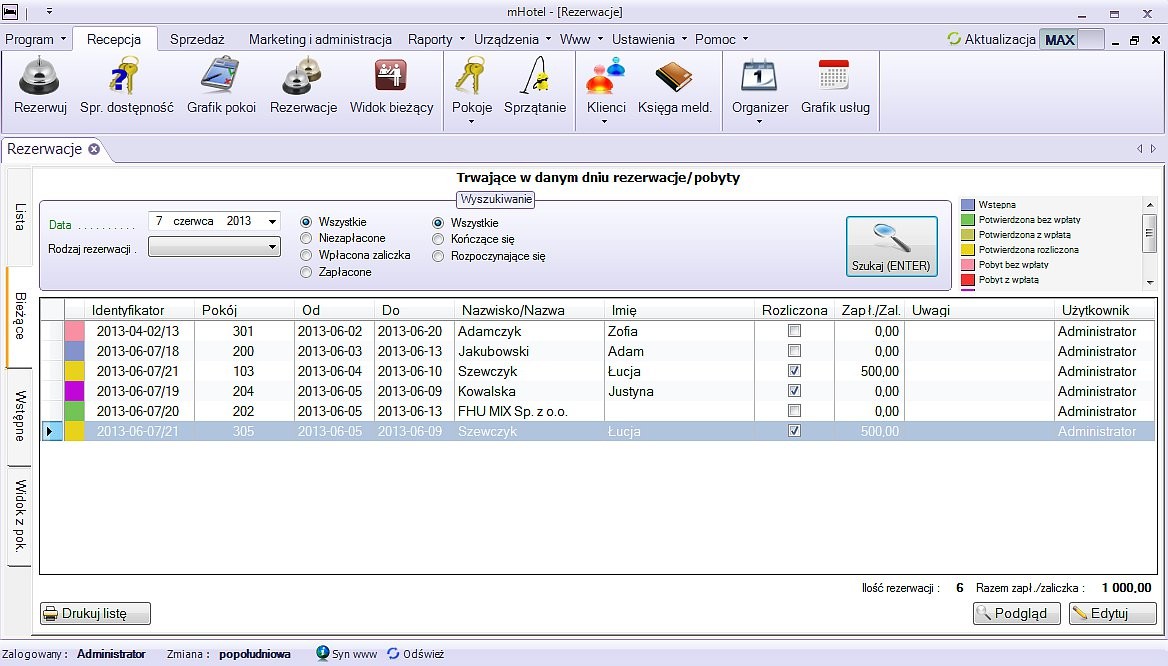Screen dimensions: 1168x666
Task: Sort by Pokój column header
Action: coord(244,310)
